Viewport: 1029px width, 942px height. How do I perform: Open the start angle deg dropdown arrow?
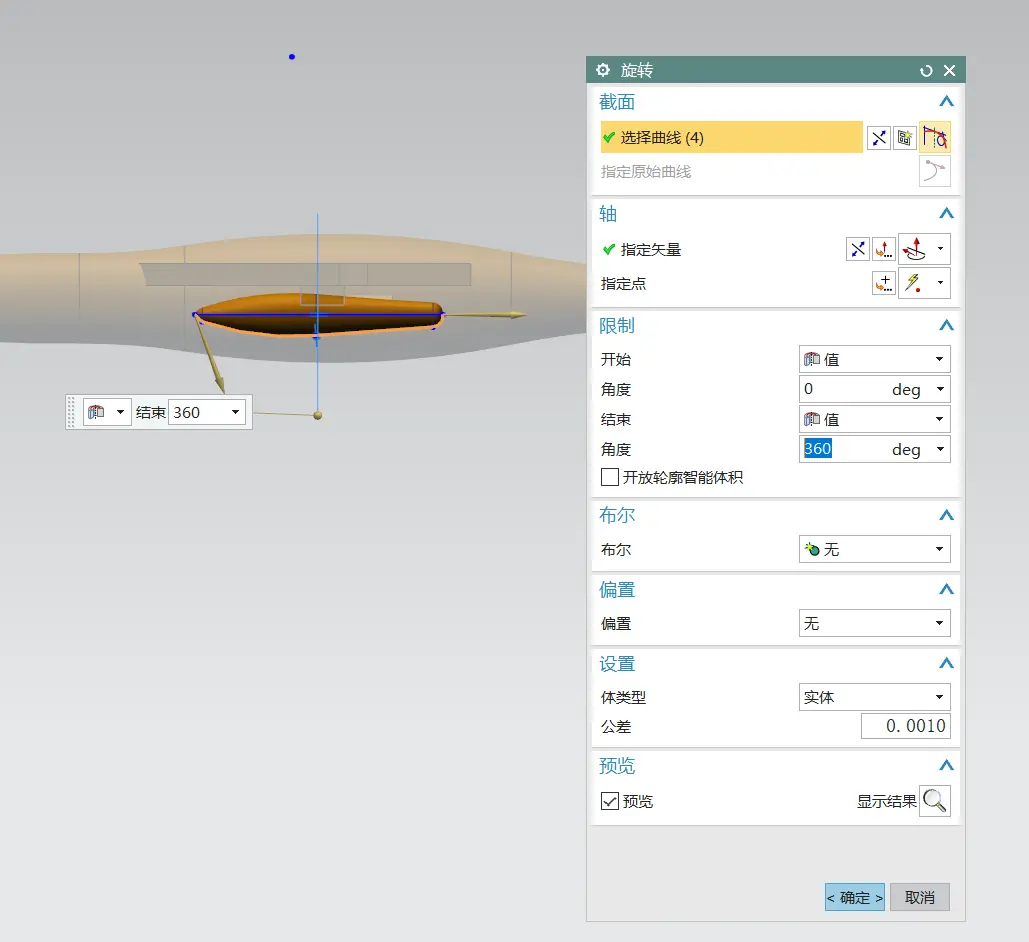pyautogui.click(x=940, y=389)
